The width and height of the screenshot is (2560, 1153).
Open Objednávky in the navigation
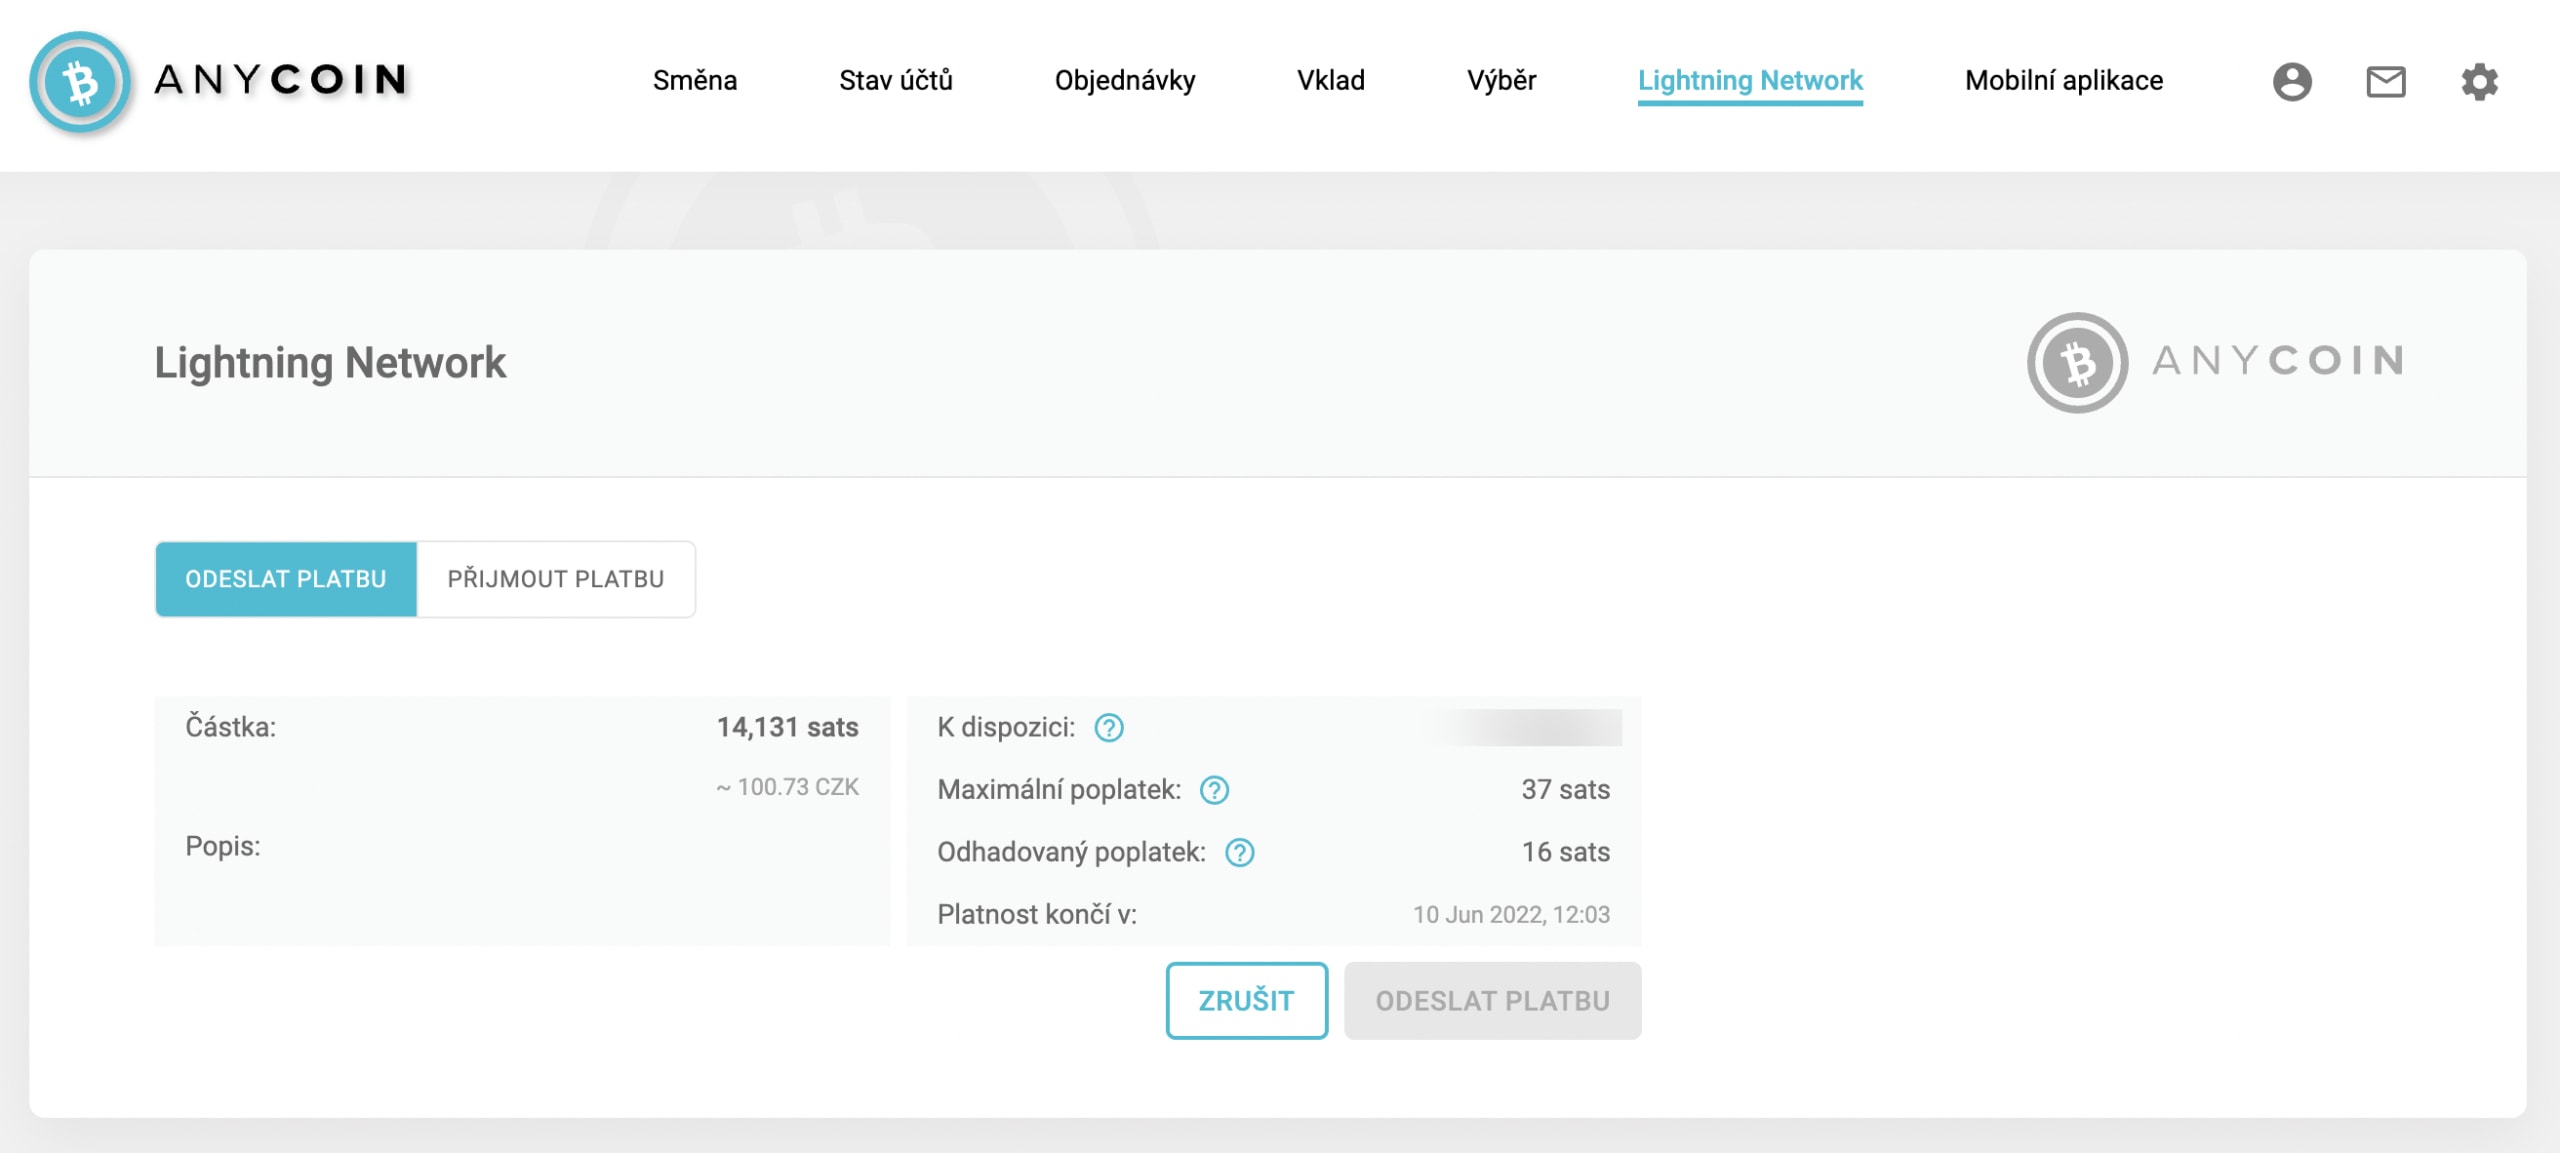tap(1125, 80)
